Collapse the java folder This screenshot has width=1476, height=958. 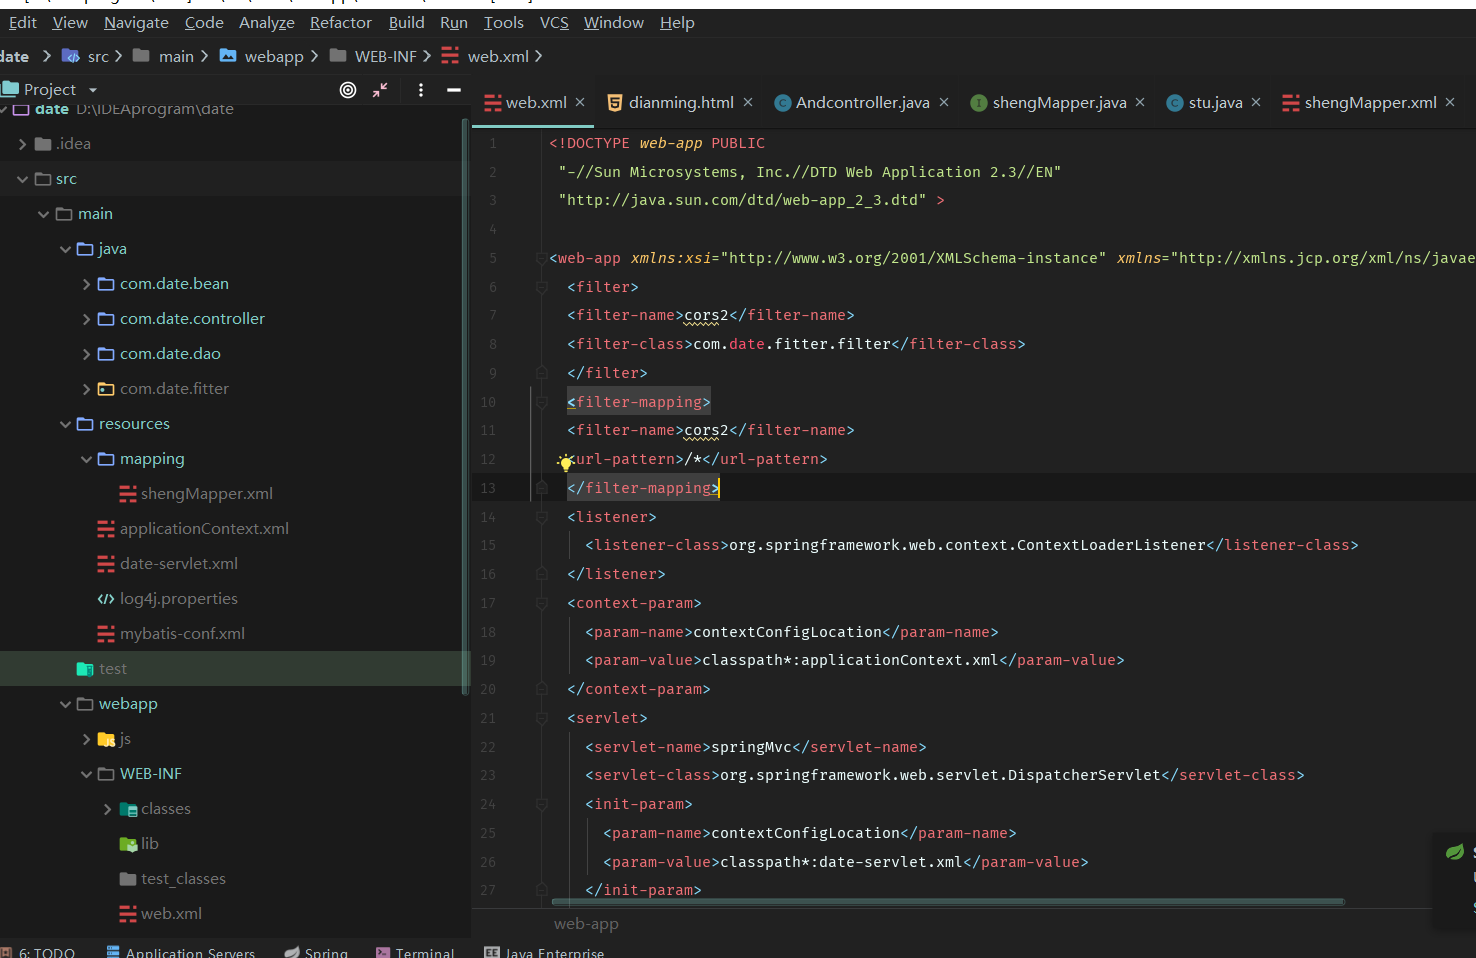coord(65,249)
